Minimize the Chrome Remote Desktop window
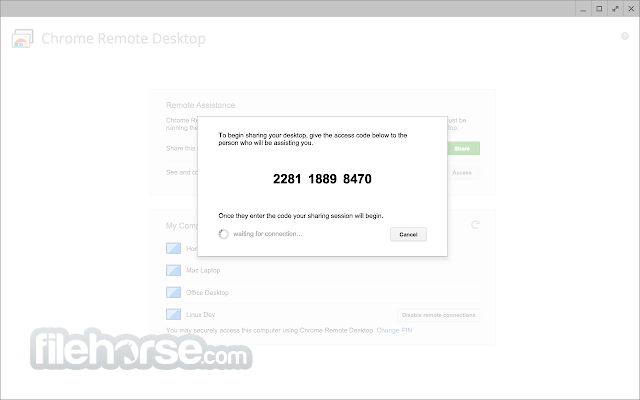The height and width of the screenshot is (400, 640). point(583,9)
